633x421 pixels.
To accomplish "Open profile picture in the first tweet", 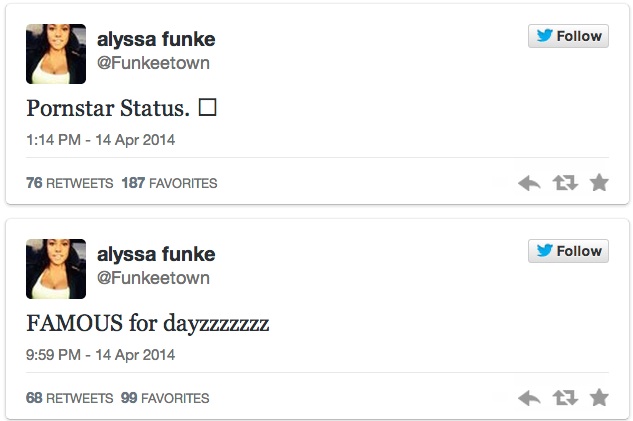I will 55,54.
